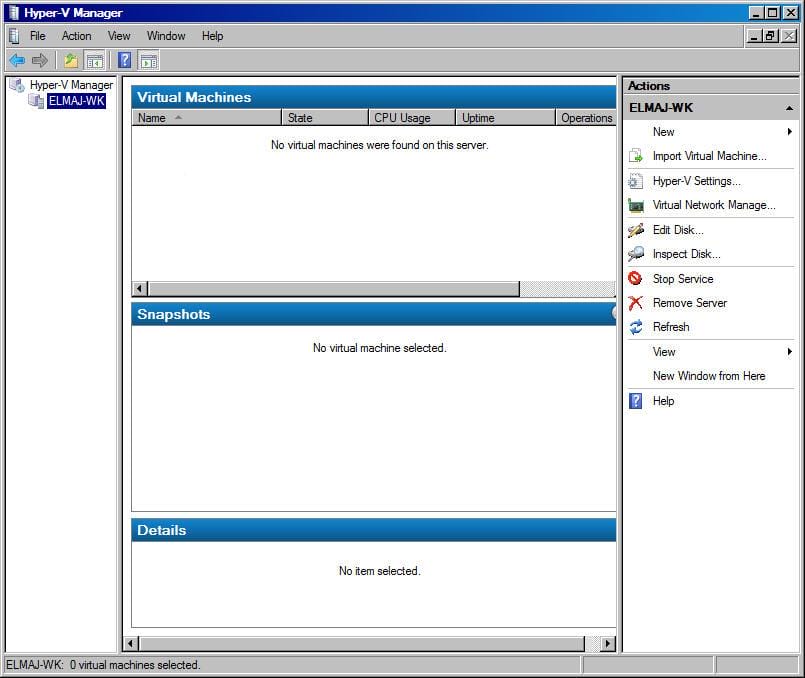Click the Help question mark icon in Actions

(x=636, y=401)
